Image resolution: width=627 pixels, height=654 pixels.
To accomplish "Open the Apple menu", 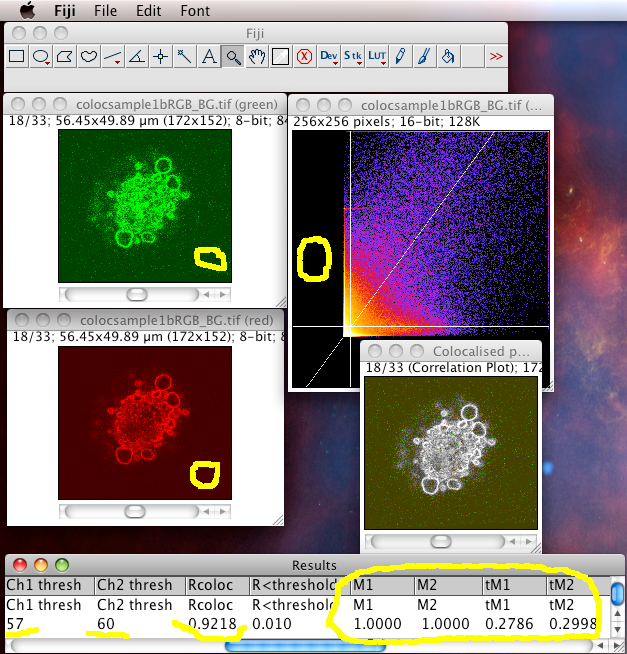I will 28,10.
